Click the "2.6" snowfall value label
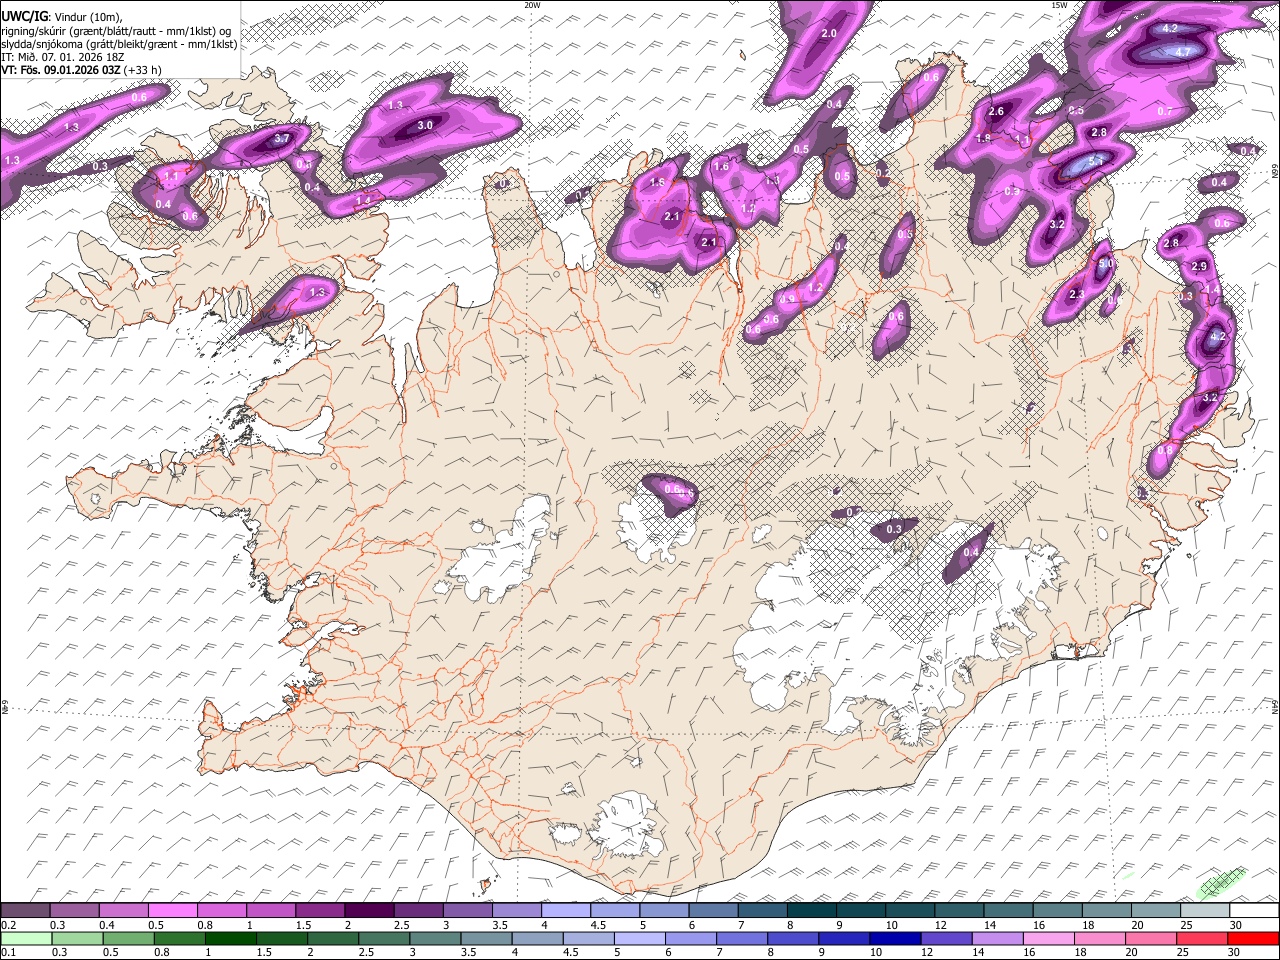The image size is (1280, 960). [x=996, y=112]
